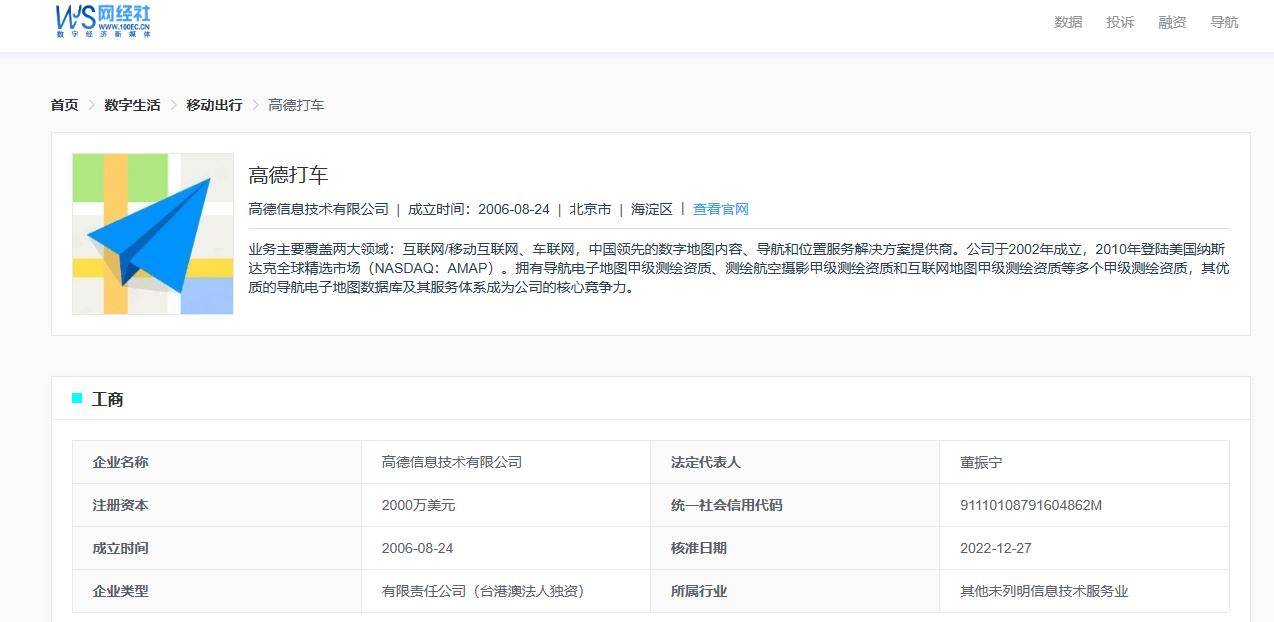Open the 投诉 nav item
Viewport: 1274px width, 622px height.
point(1120,22)
